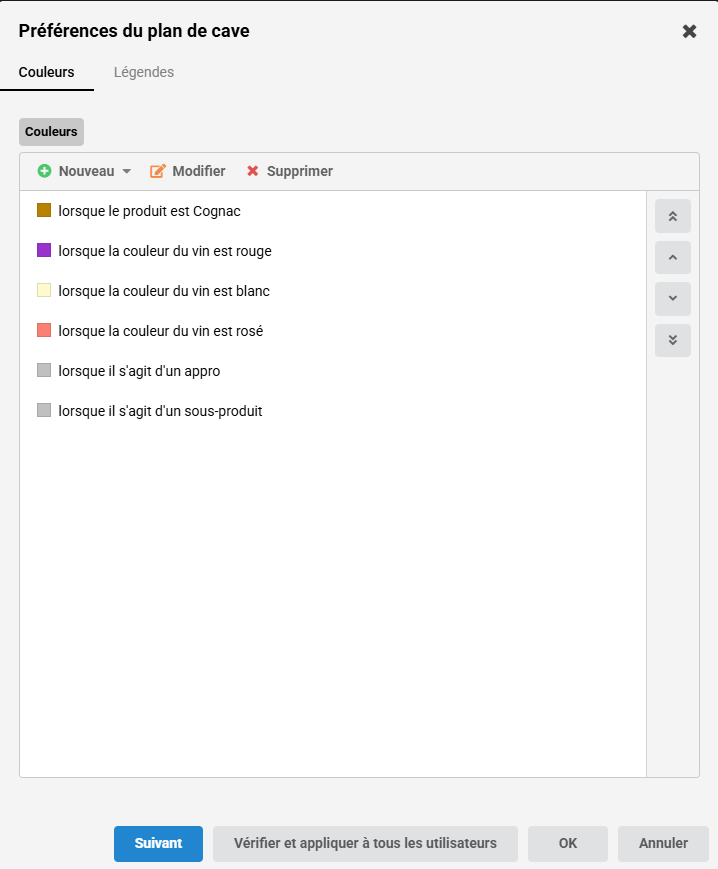The width and height of the screenshot is (718, 869).
Task: Move selected rule up one position
Action: coord(672,257)
